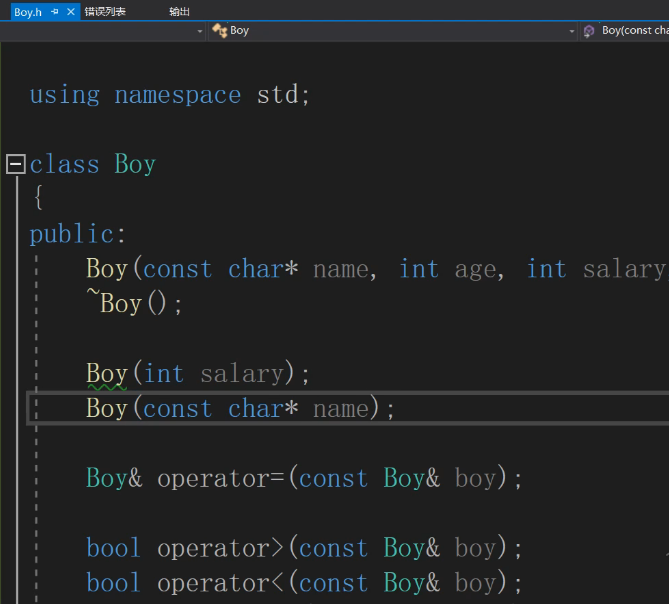669x604 pixels.
Task: Close the Boy.h tab
Action: coord(71,12)
